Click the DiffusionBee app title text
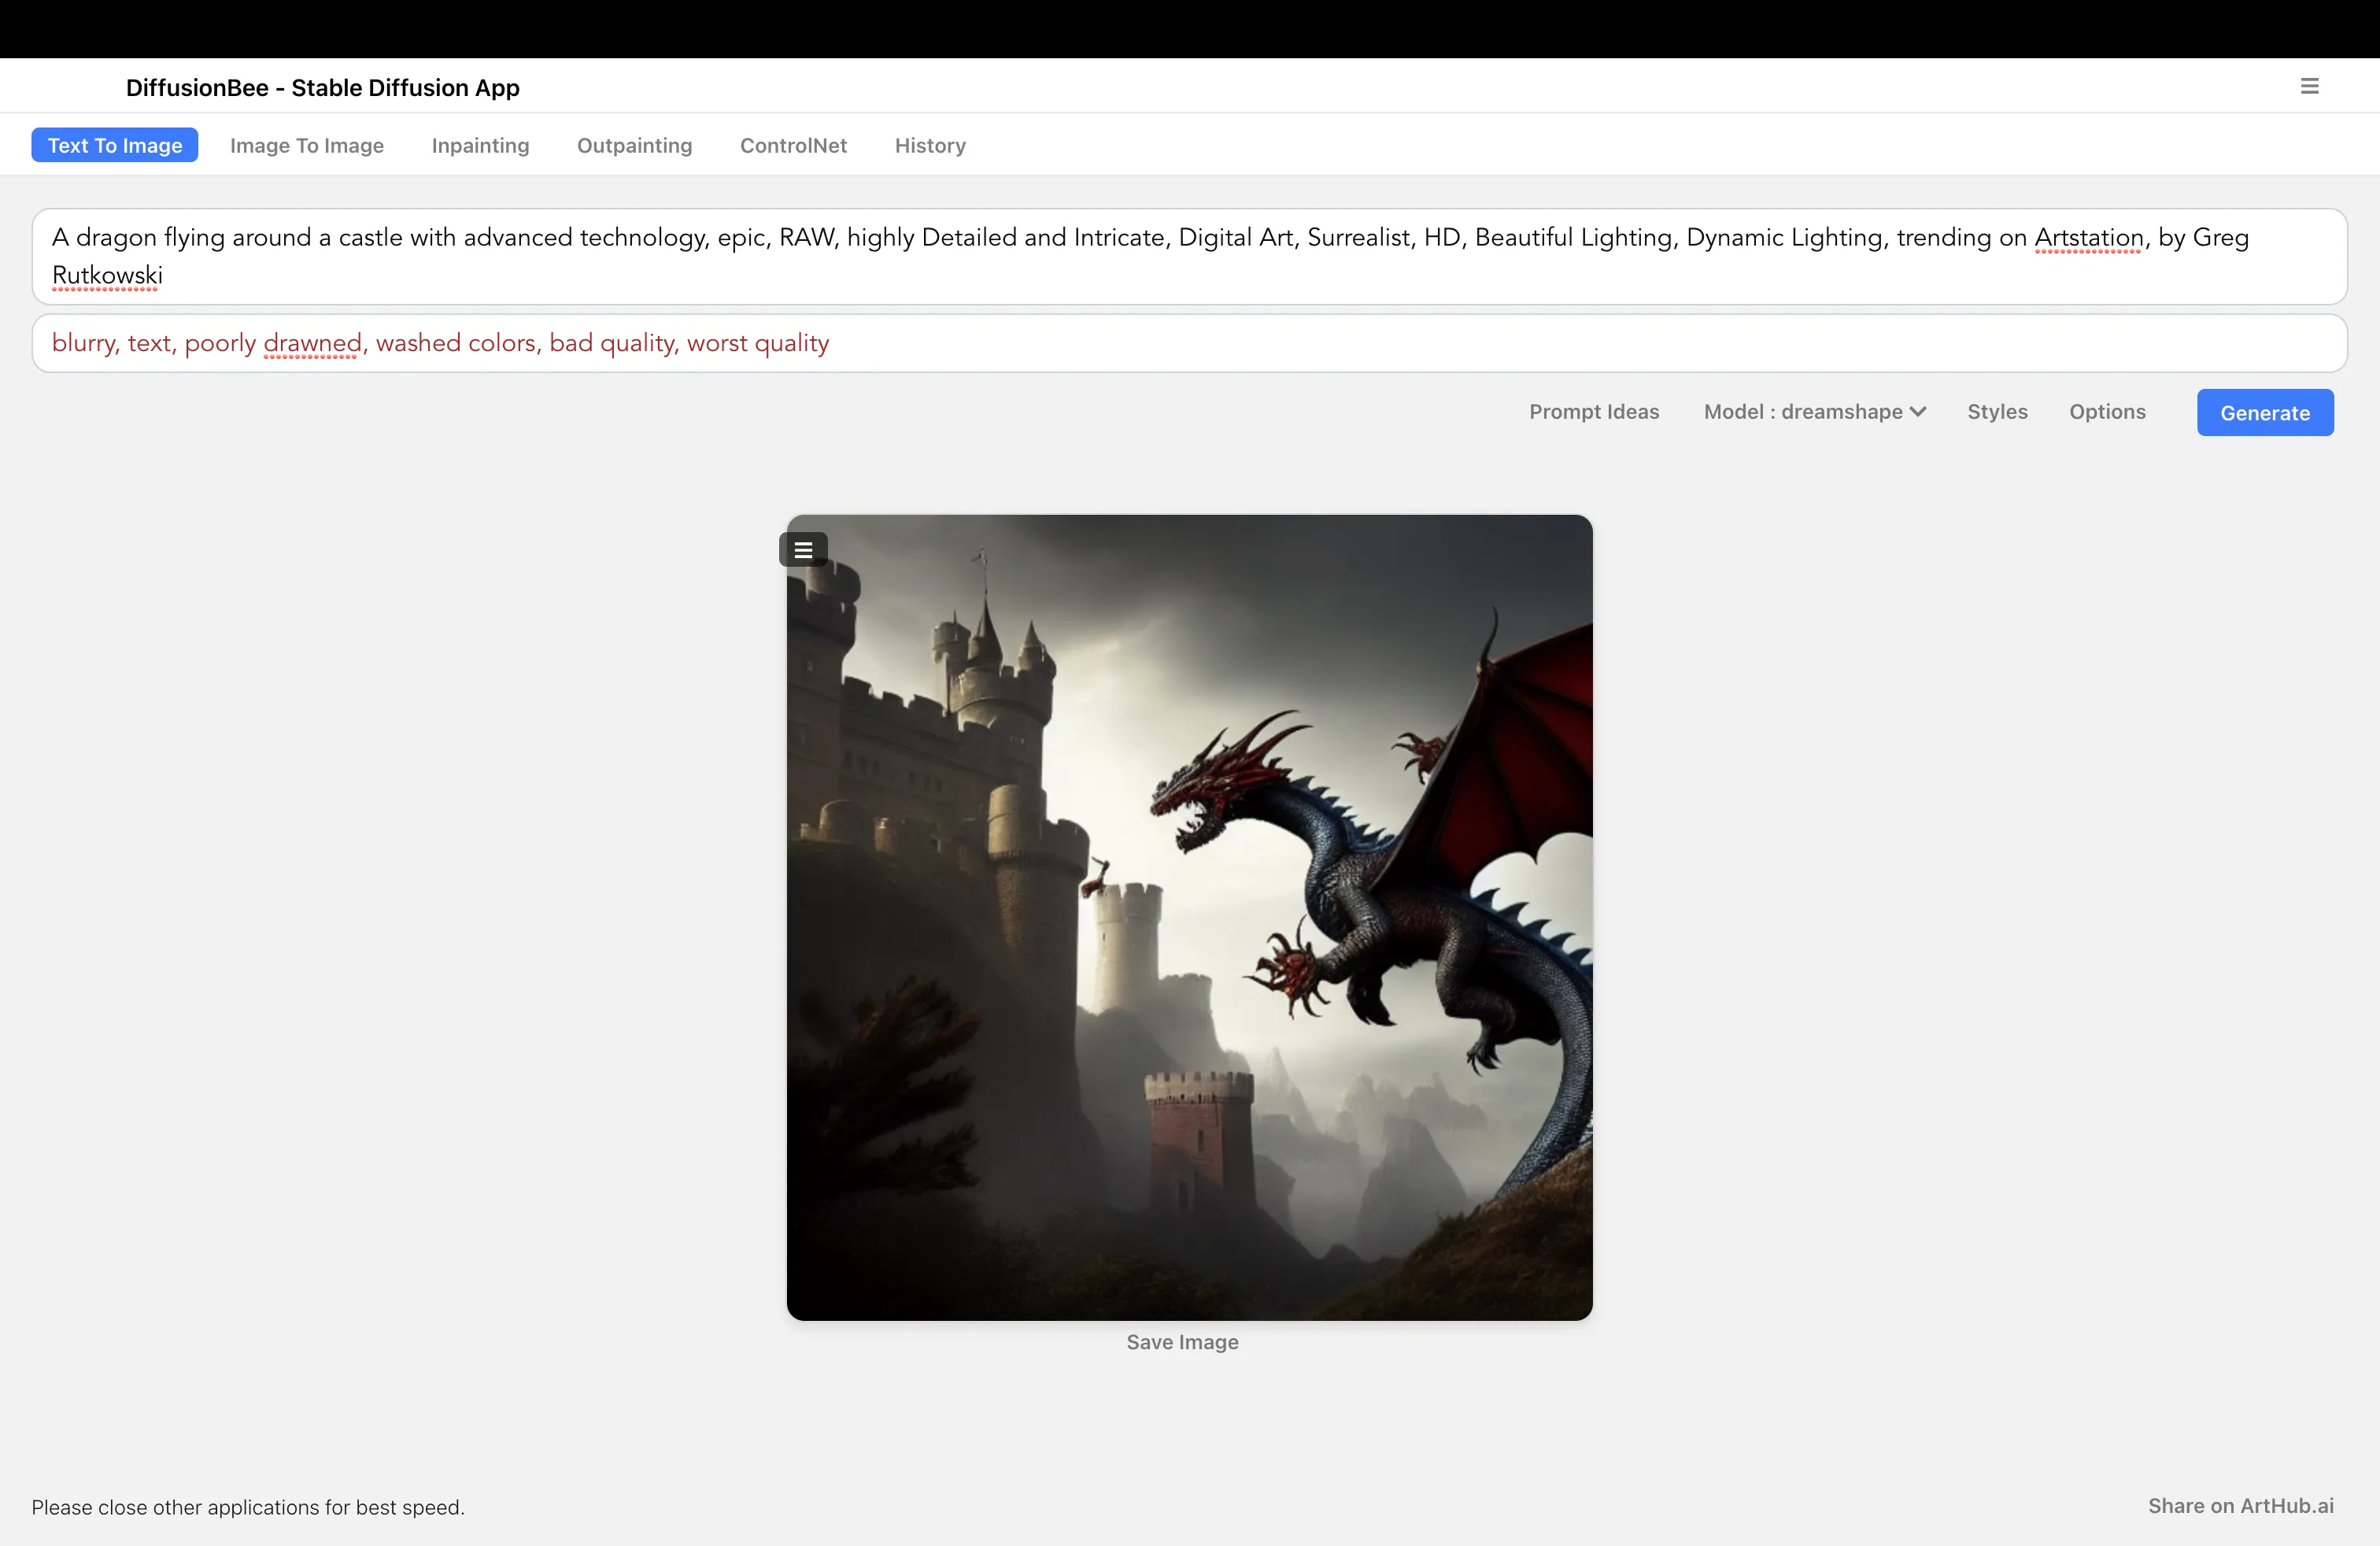 (322, 88)
